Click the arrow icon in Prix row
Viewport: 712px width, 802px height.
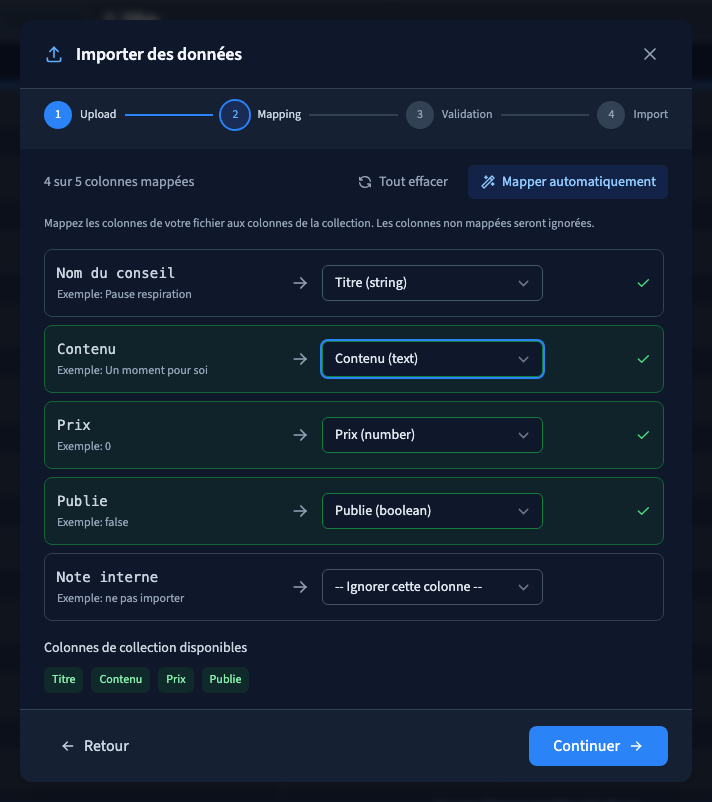click(300, 435)
